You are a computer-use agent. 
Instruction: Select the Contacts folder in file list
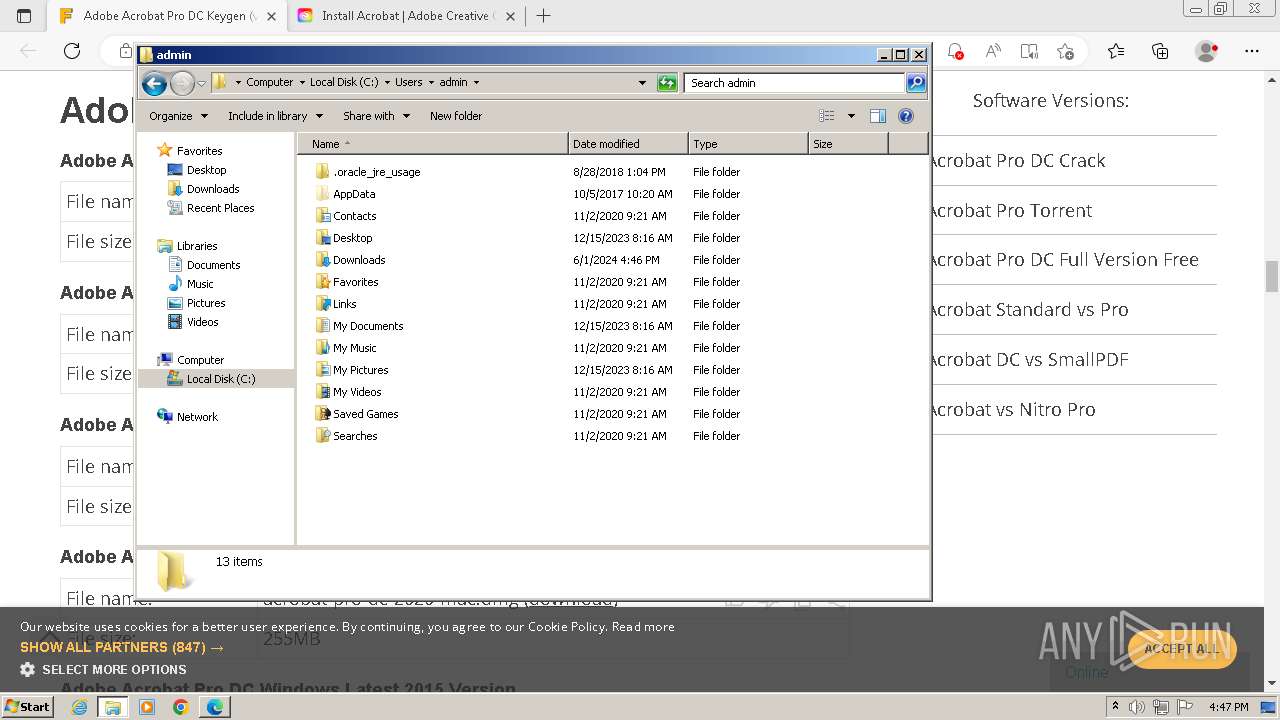(345, 216)
